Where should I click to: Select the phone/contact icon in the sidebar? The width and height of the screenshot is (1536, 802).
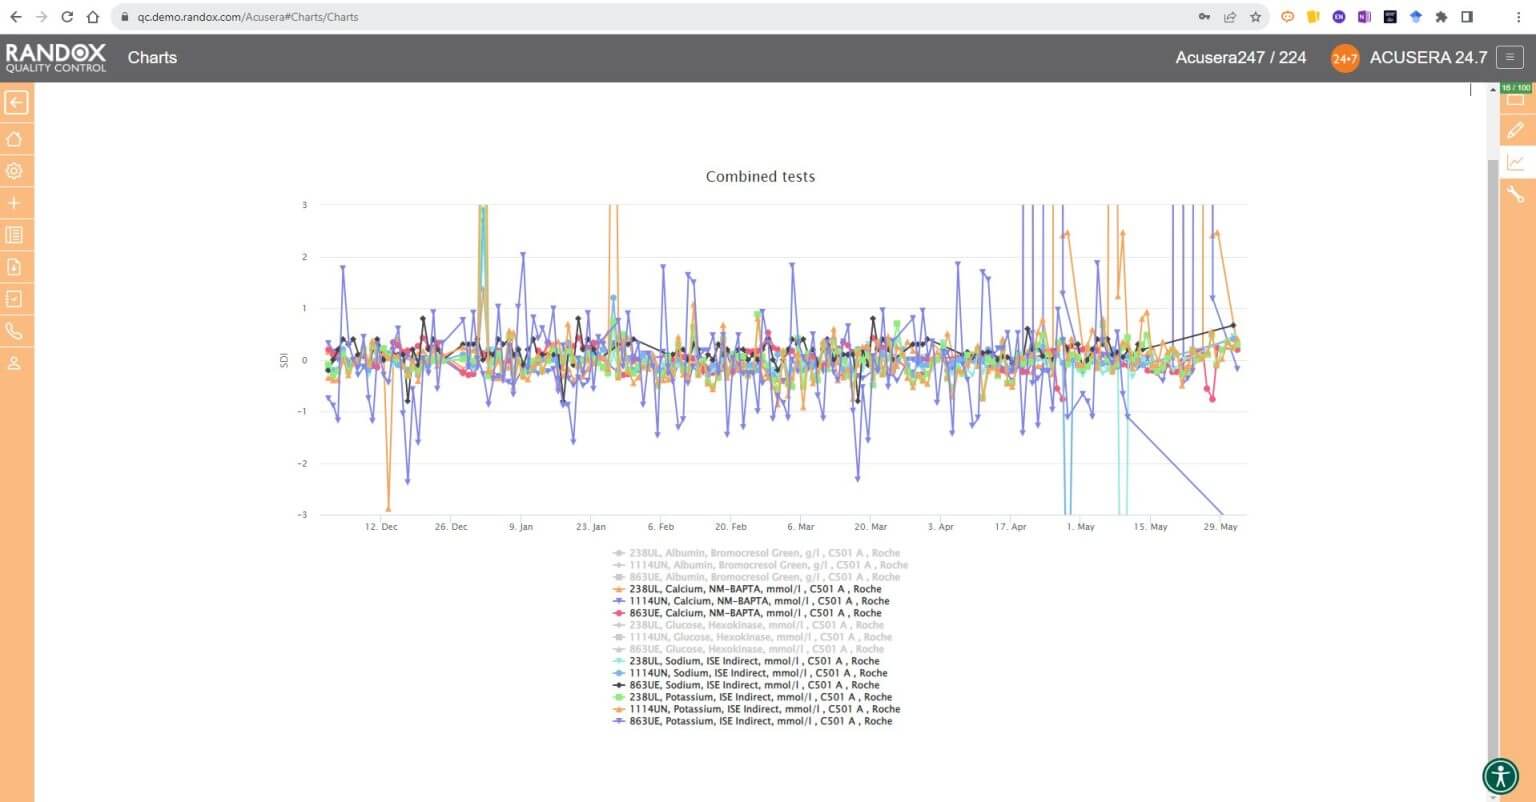click(x=15, y=330)
